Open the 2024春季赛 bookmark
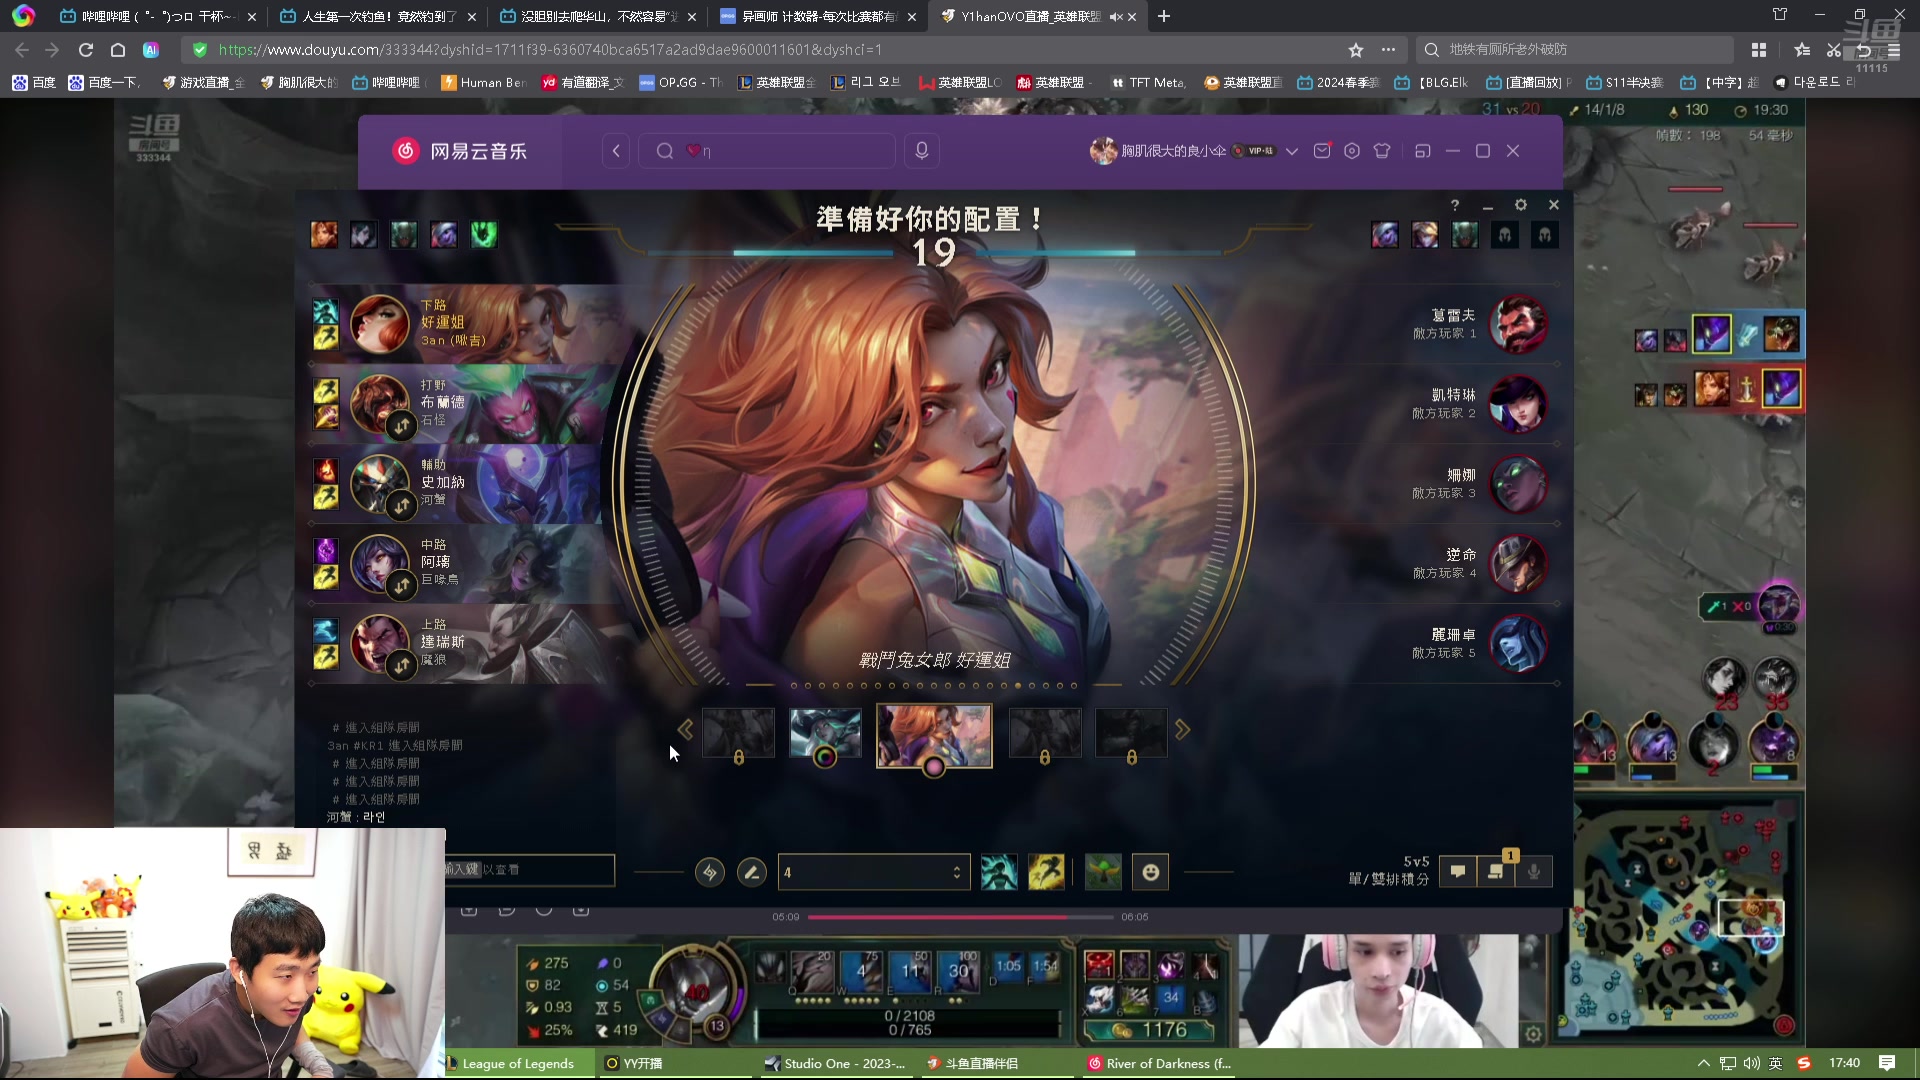The image size is (1920, 1080). tap(1338, 83)
